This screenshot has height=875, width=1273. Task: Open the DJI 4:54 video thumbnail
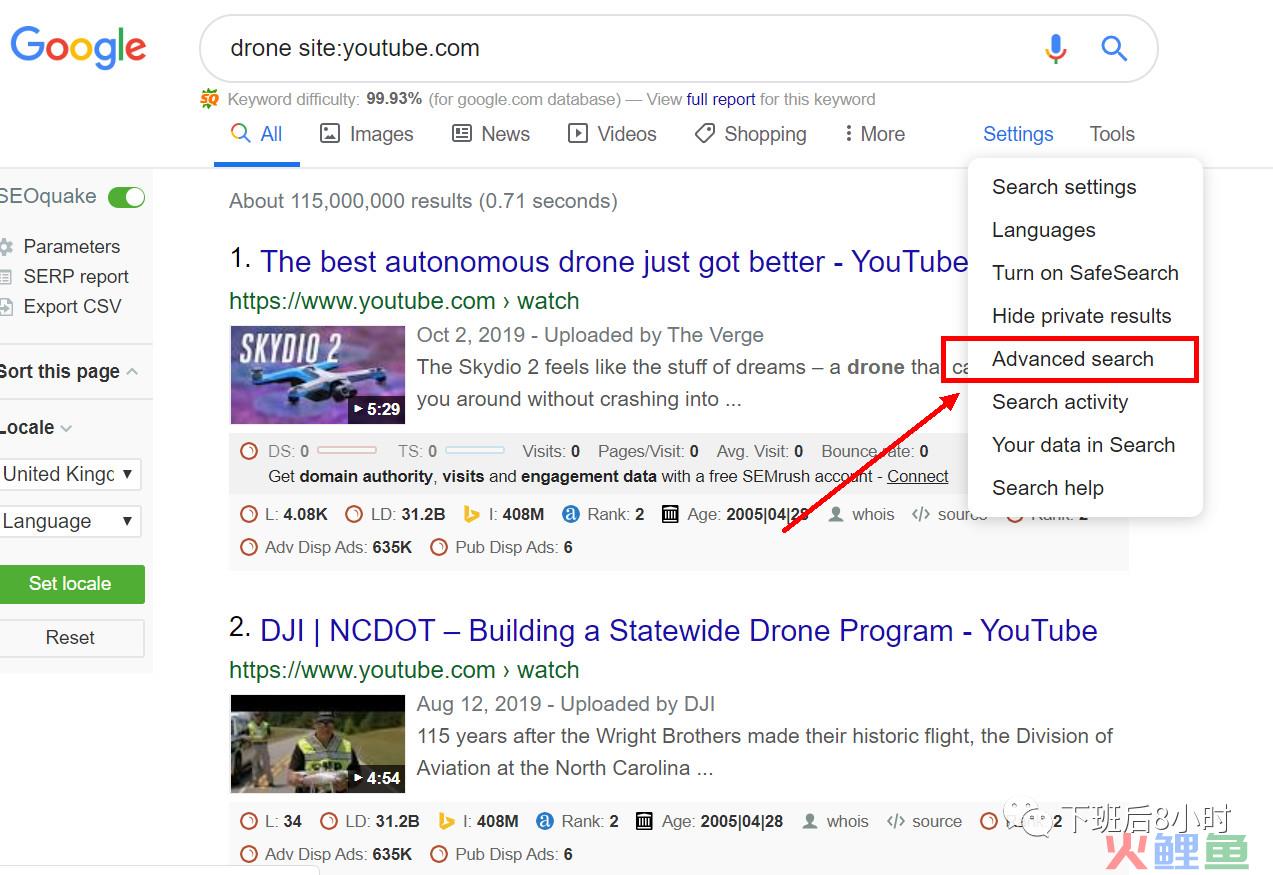pyautogui.click(x=317, y=744)
